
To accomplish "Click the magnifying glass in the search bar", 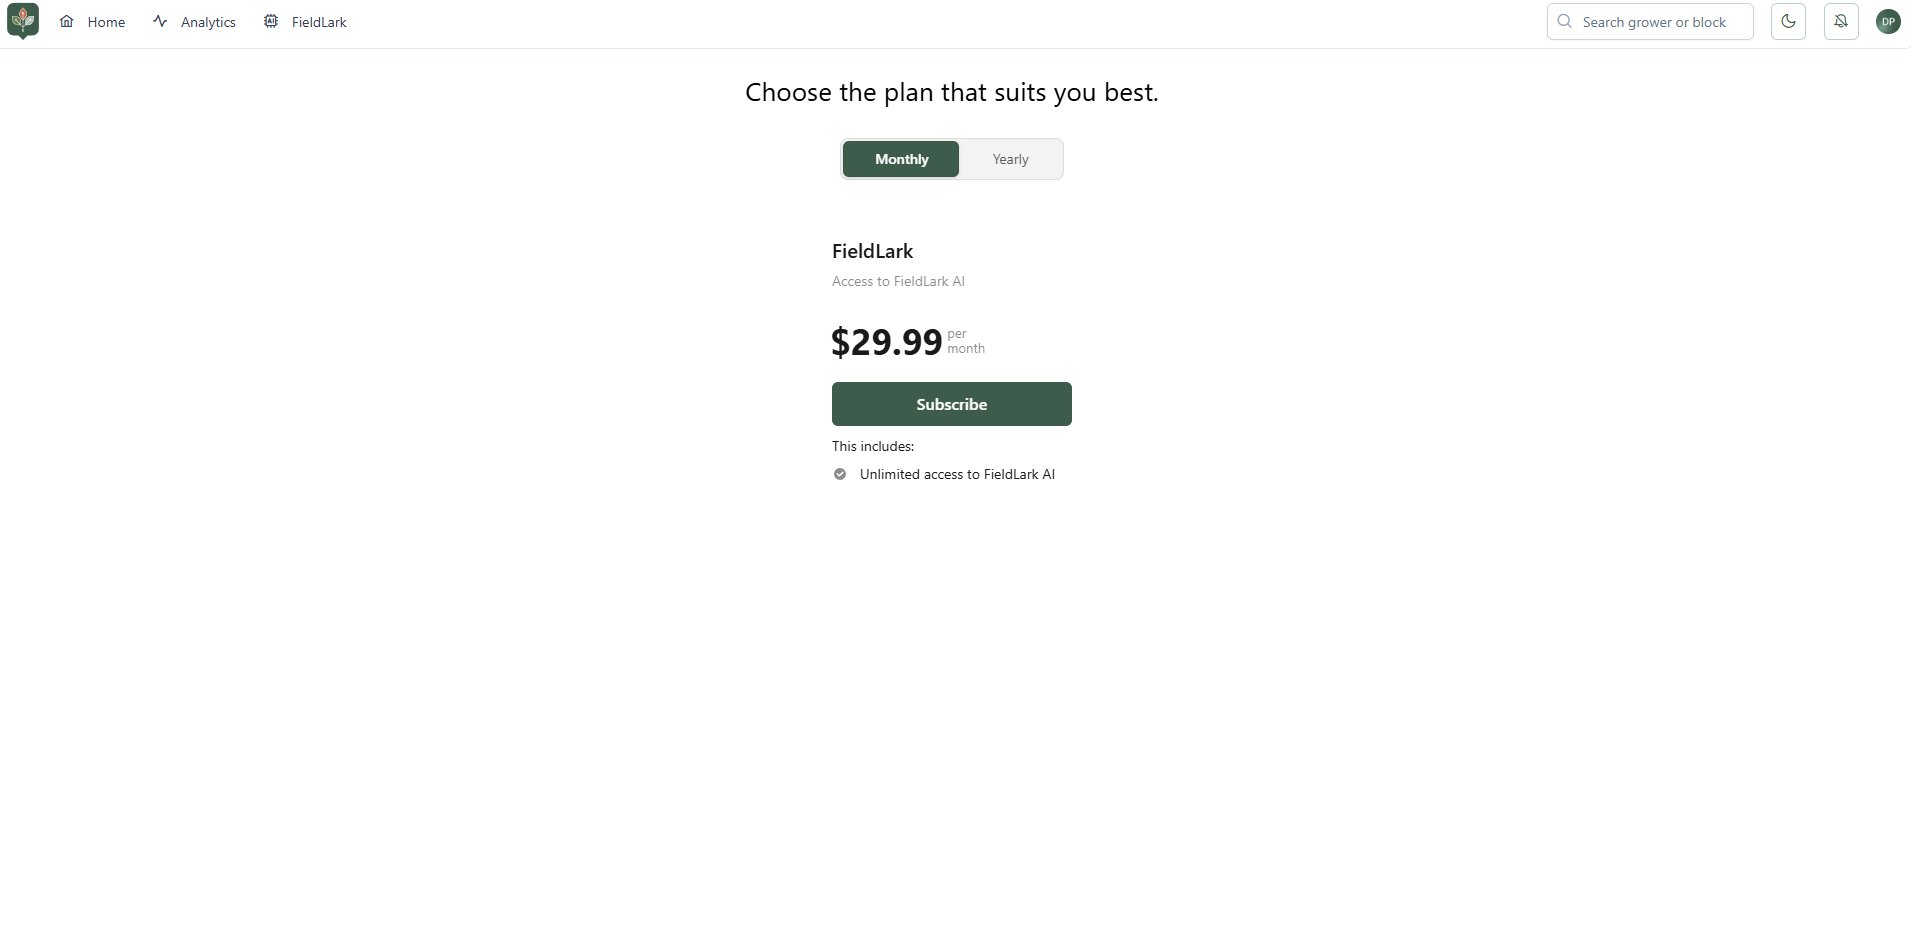I will 1566,21.
